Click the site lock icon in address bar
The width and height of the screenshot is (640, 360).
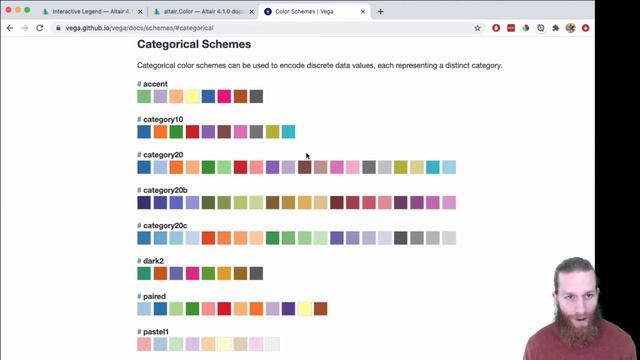pos(58,28)
